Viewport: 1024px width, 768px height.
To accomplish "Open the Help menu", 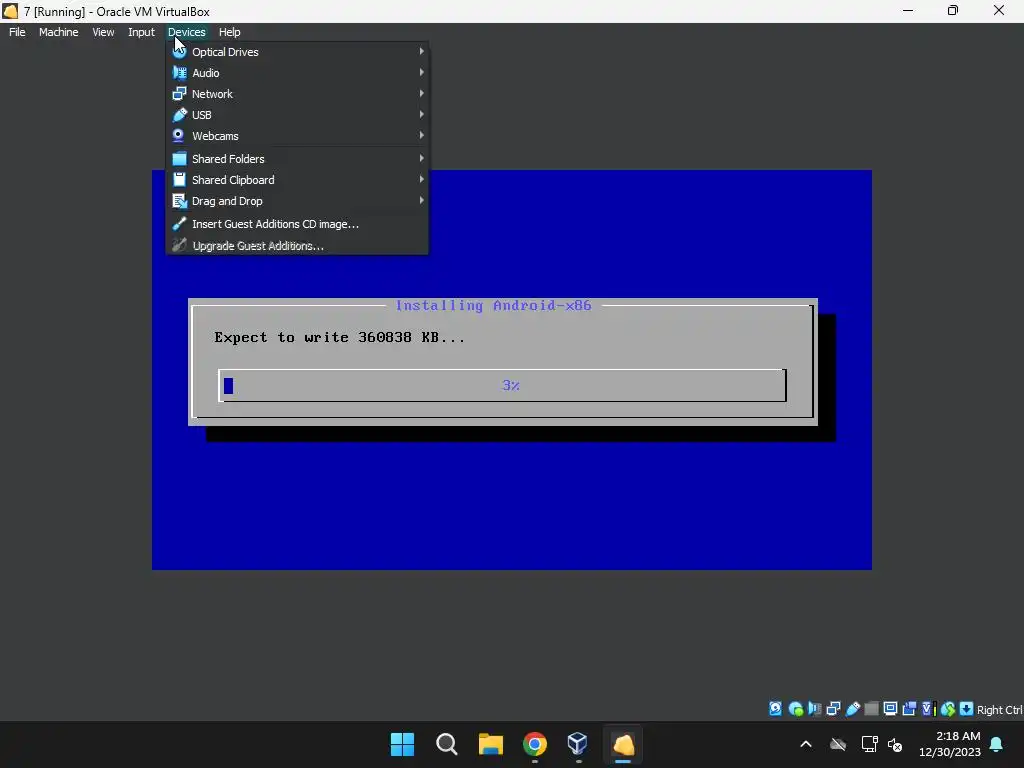I will [x=229, y=32].
